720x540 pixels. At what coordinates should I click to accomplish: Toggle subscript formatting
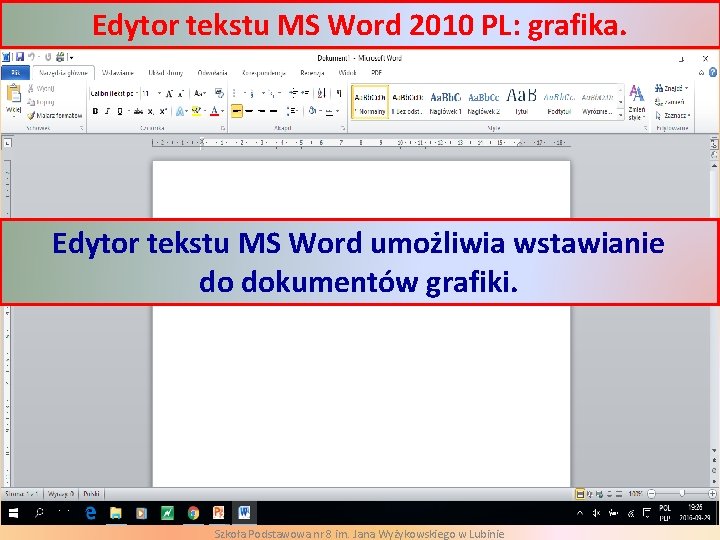[x=151, y=112]
